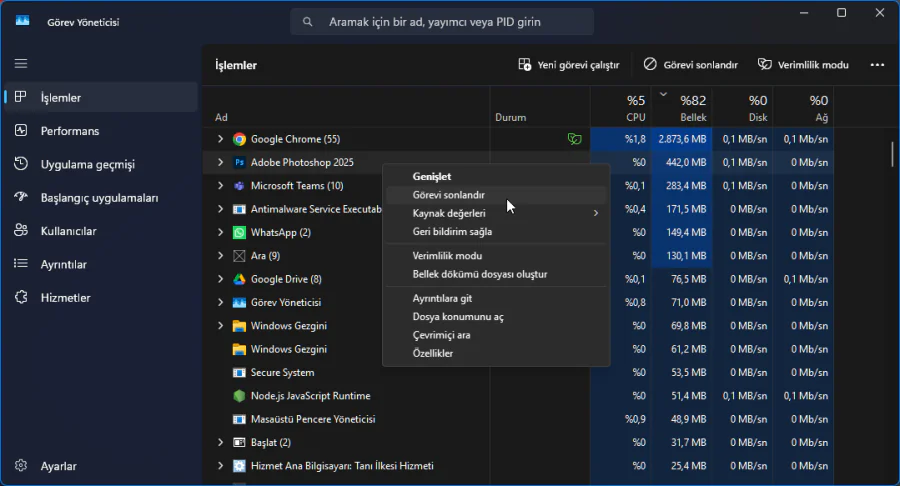900x486 pixels.
Task: Click the toolbar Verimlilik modu button
Action: (x=803, y=65)
